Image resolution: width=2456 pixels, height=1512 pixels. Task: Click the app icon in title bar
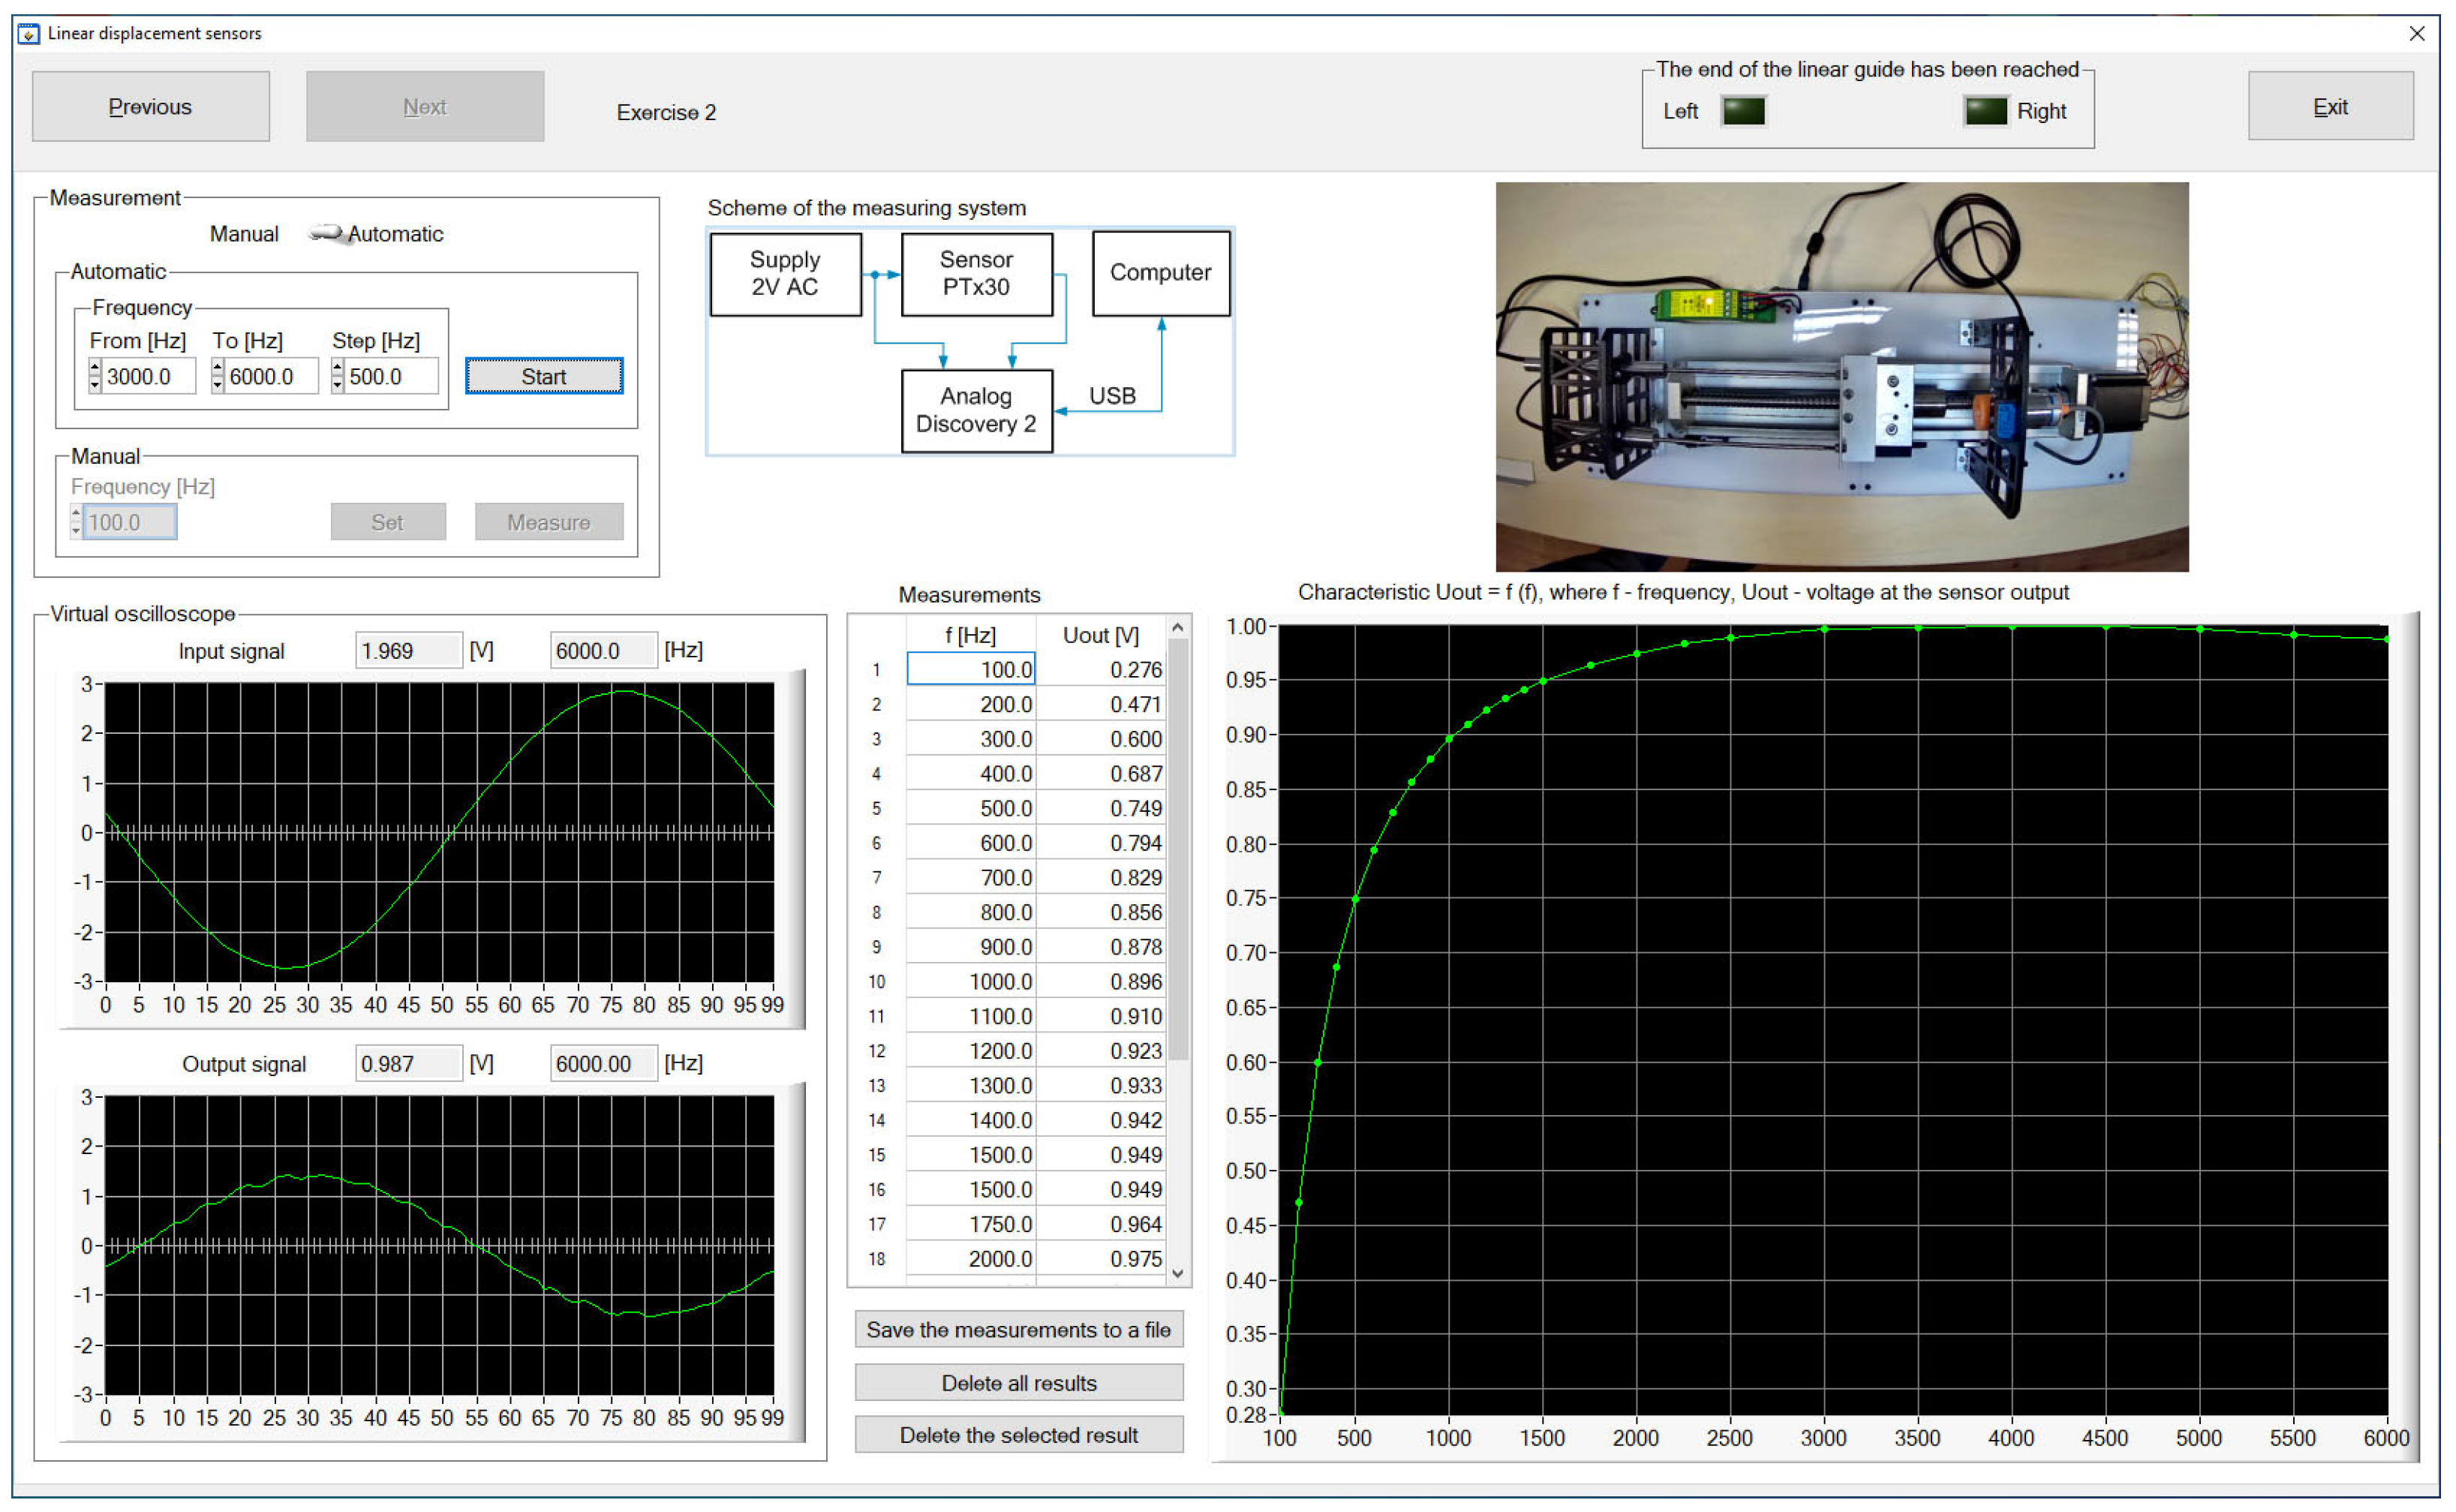29,34
